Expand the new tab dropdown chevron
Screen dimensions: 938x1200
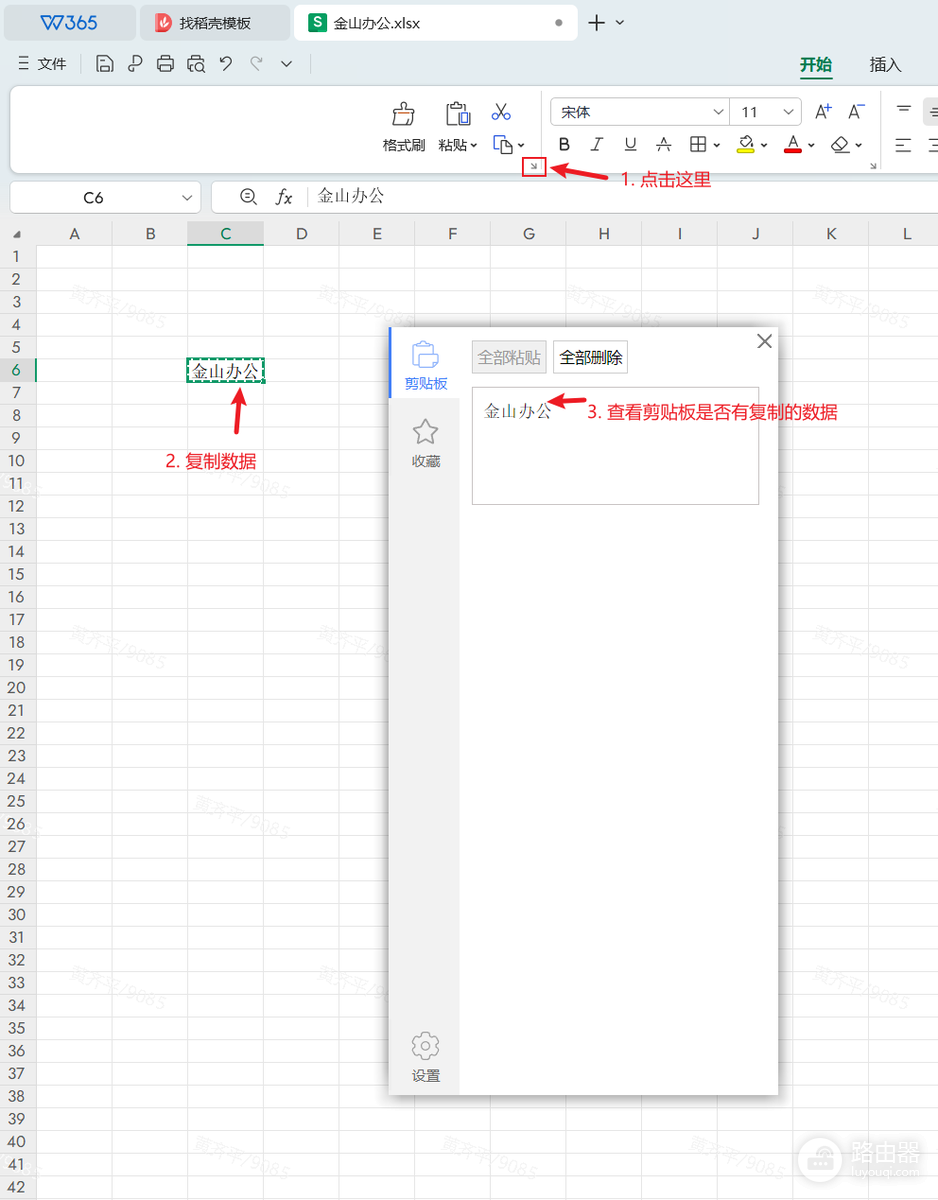[620, 22]
